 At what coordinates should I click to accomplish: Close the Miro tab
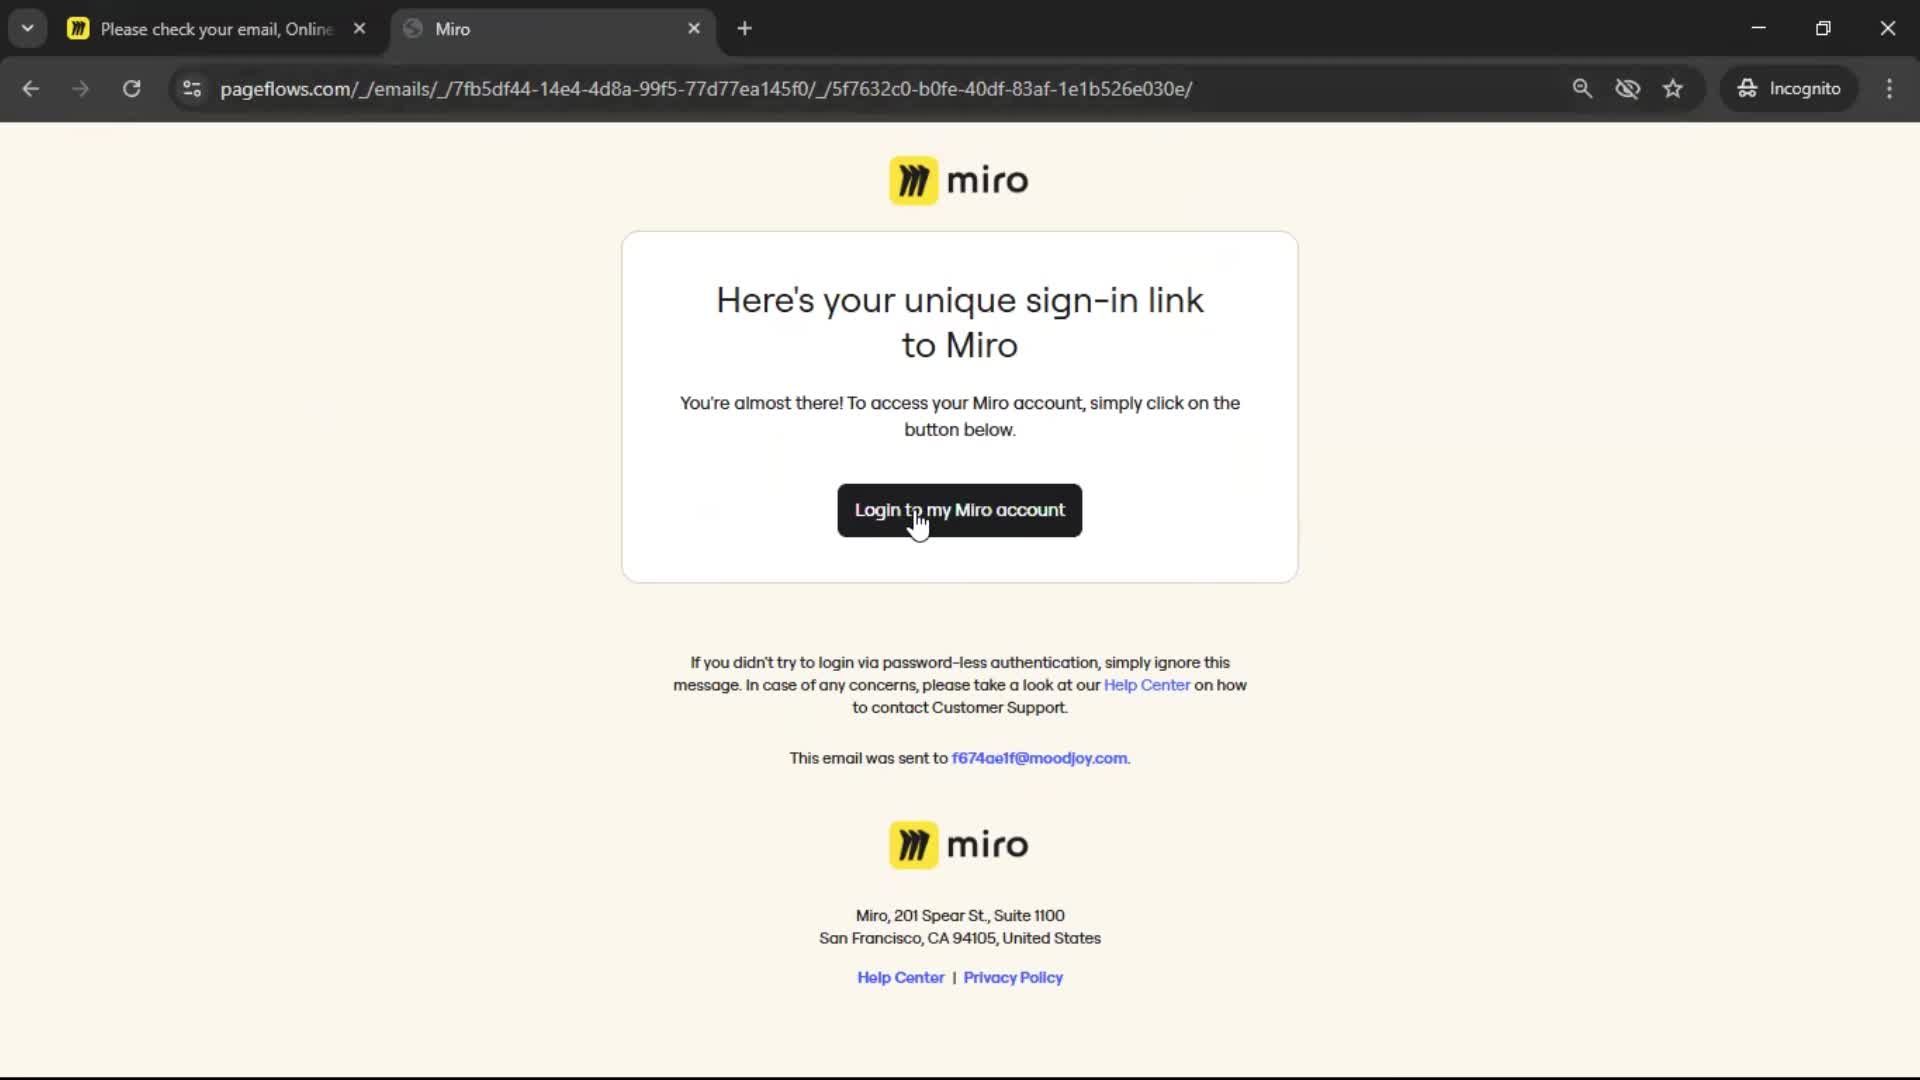tap(694, 28)
